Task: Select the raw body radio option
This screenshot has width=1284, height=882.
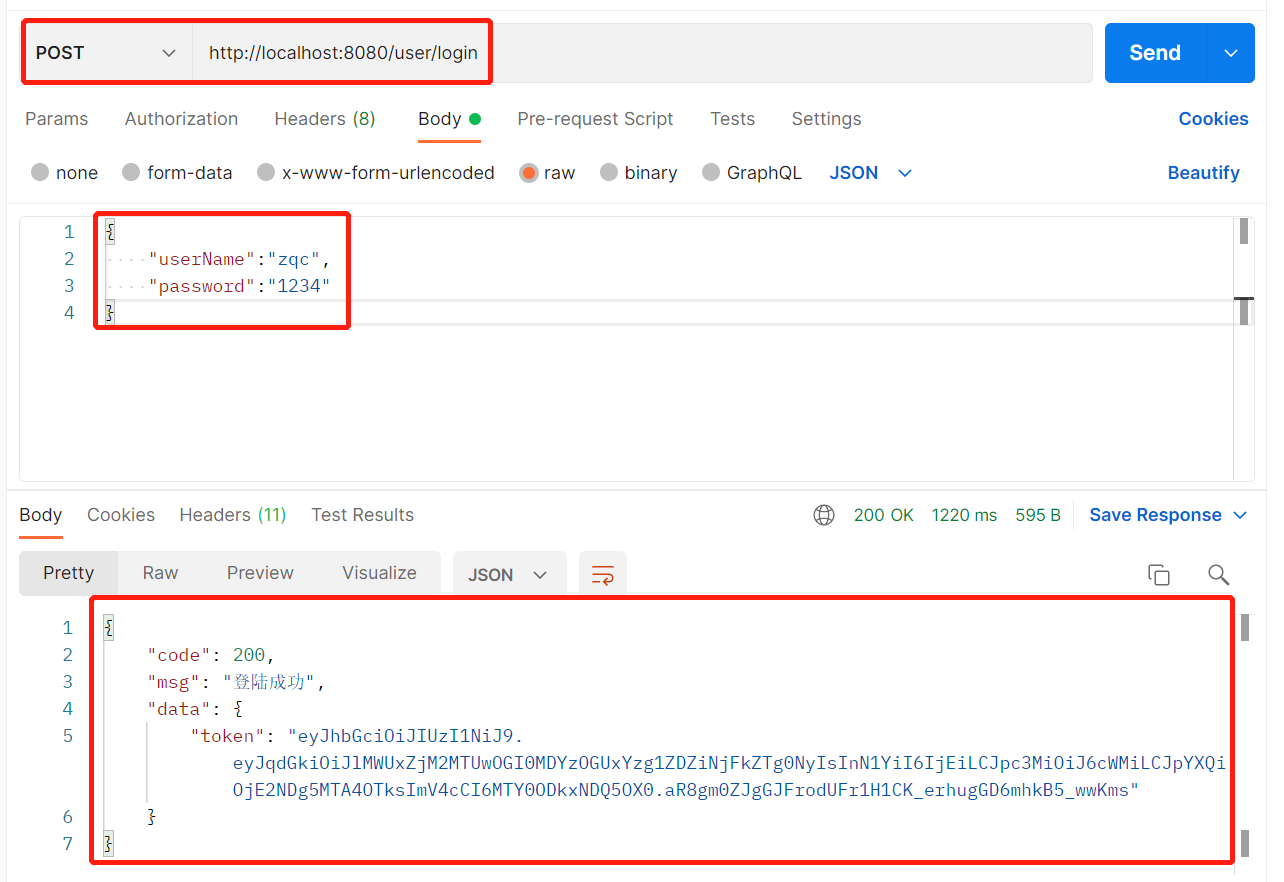Action: click(x=529, y=172)
